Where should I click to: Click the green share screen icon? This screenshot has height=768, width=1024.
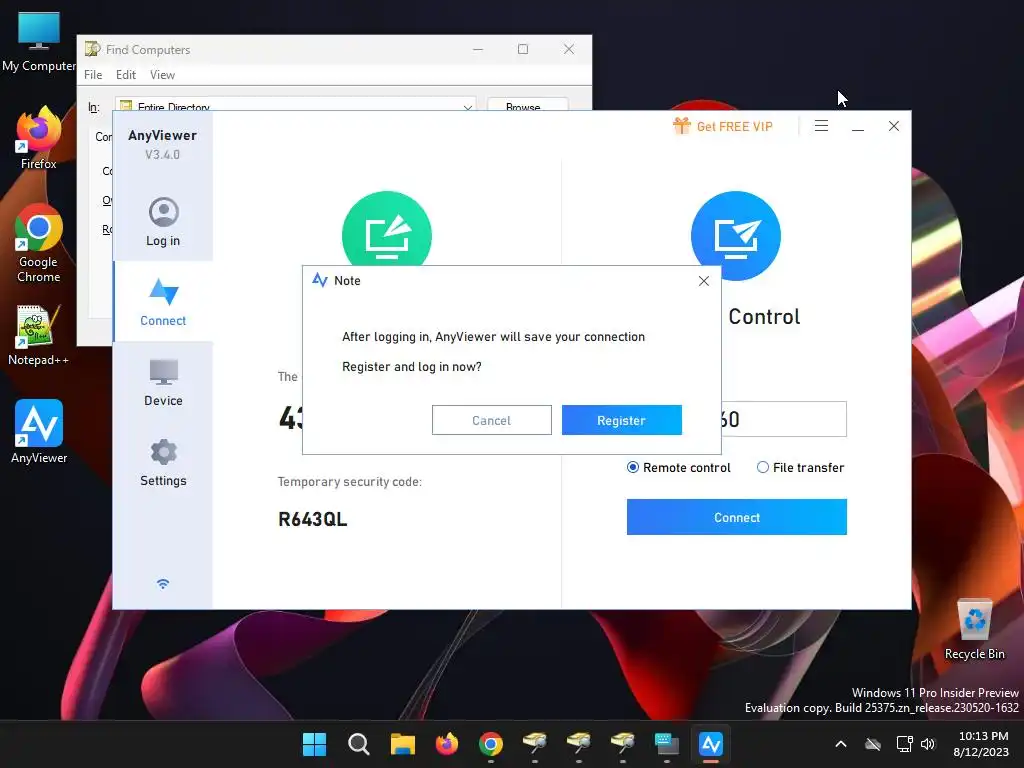click(x=387, y=228)
